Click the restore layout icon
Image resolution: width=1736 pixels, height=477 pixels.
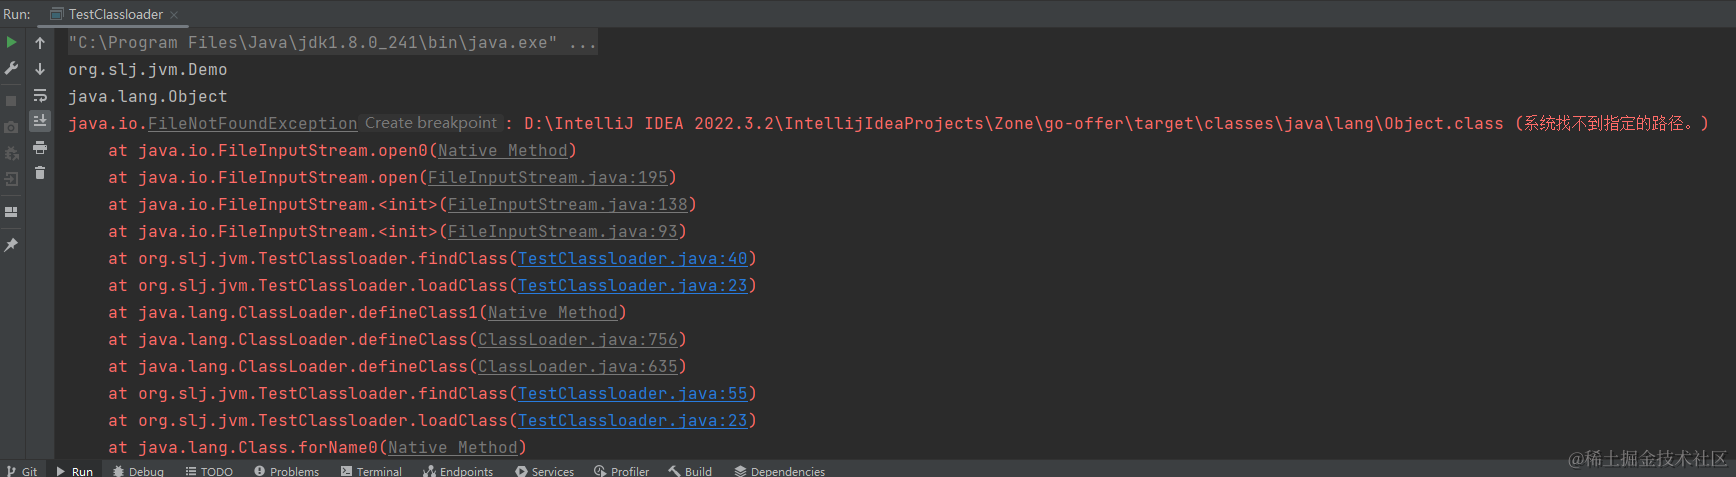pyautogui.click(x=11, y=212)
